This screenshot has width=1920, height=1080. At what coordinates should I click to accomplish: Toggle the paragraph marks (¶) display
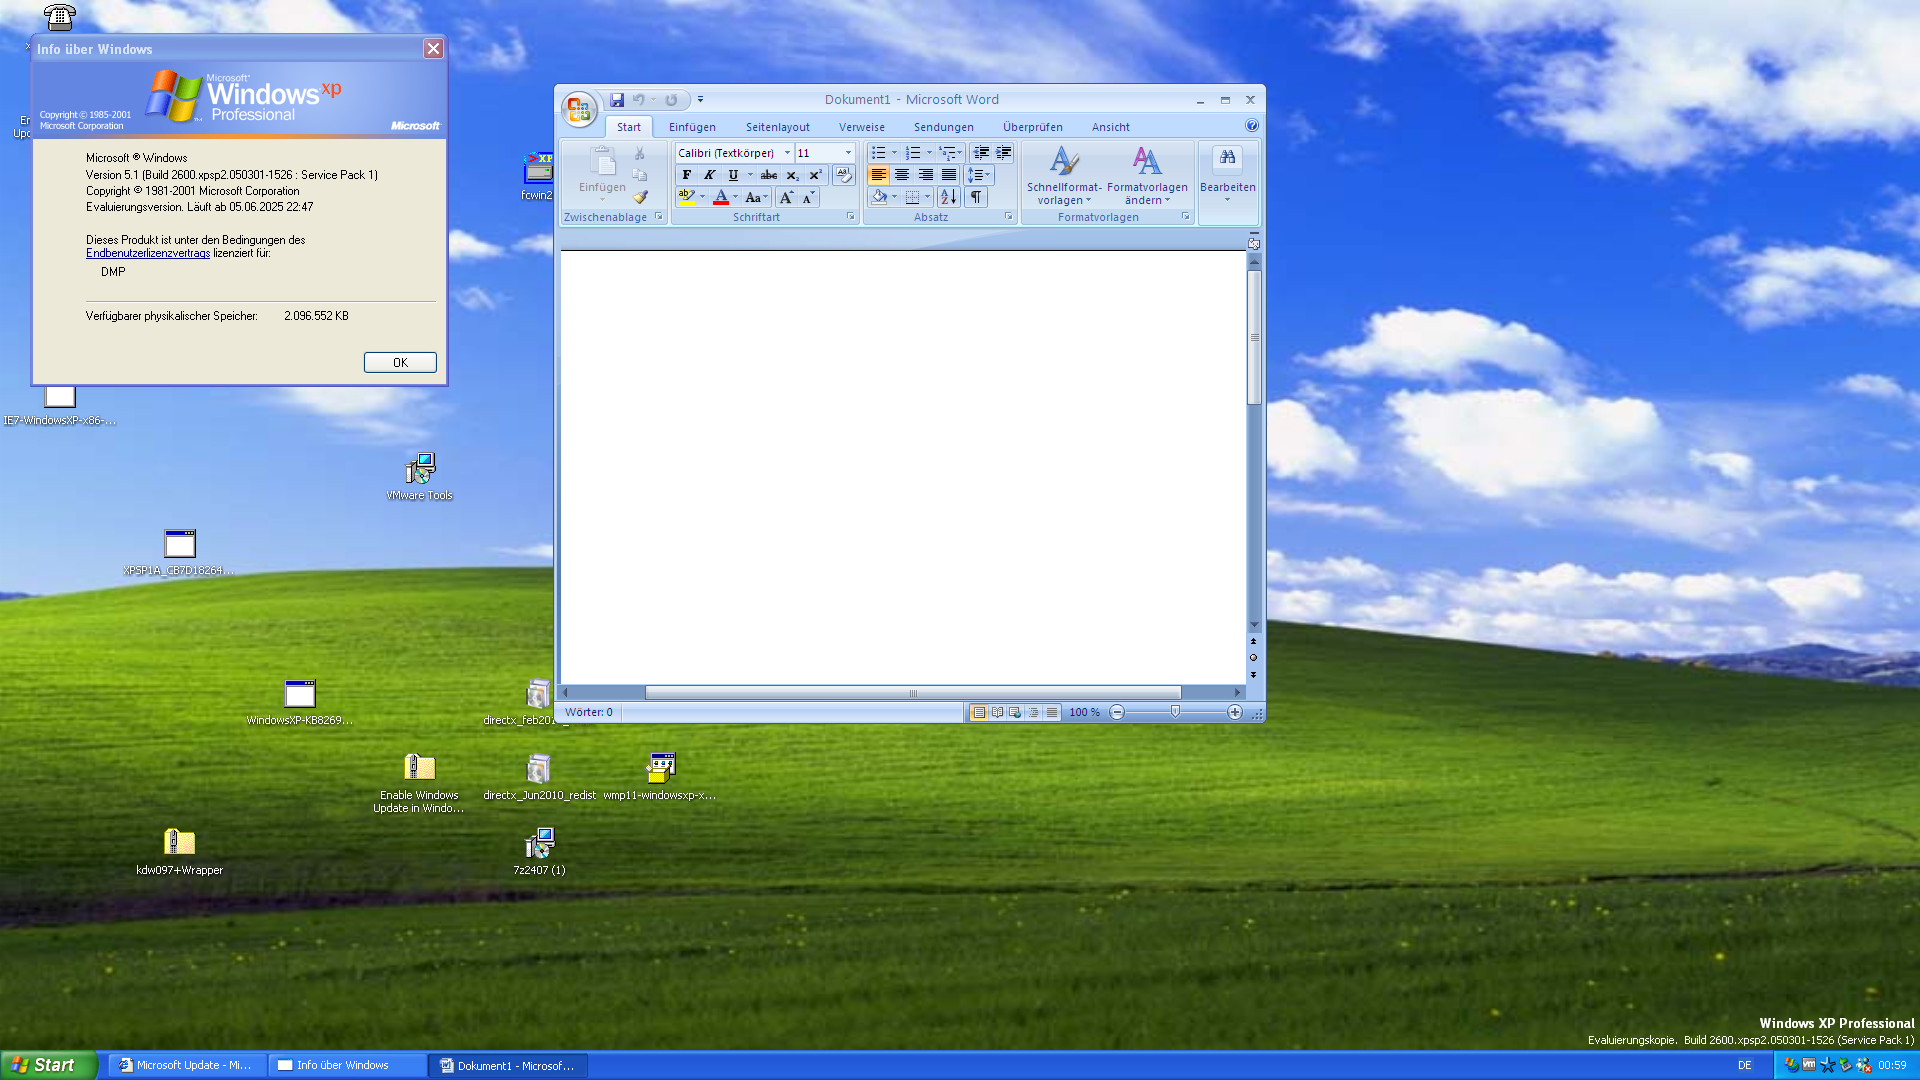click(976, 197)
